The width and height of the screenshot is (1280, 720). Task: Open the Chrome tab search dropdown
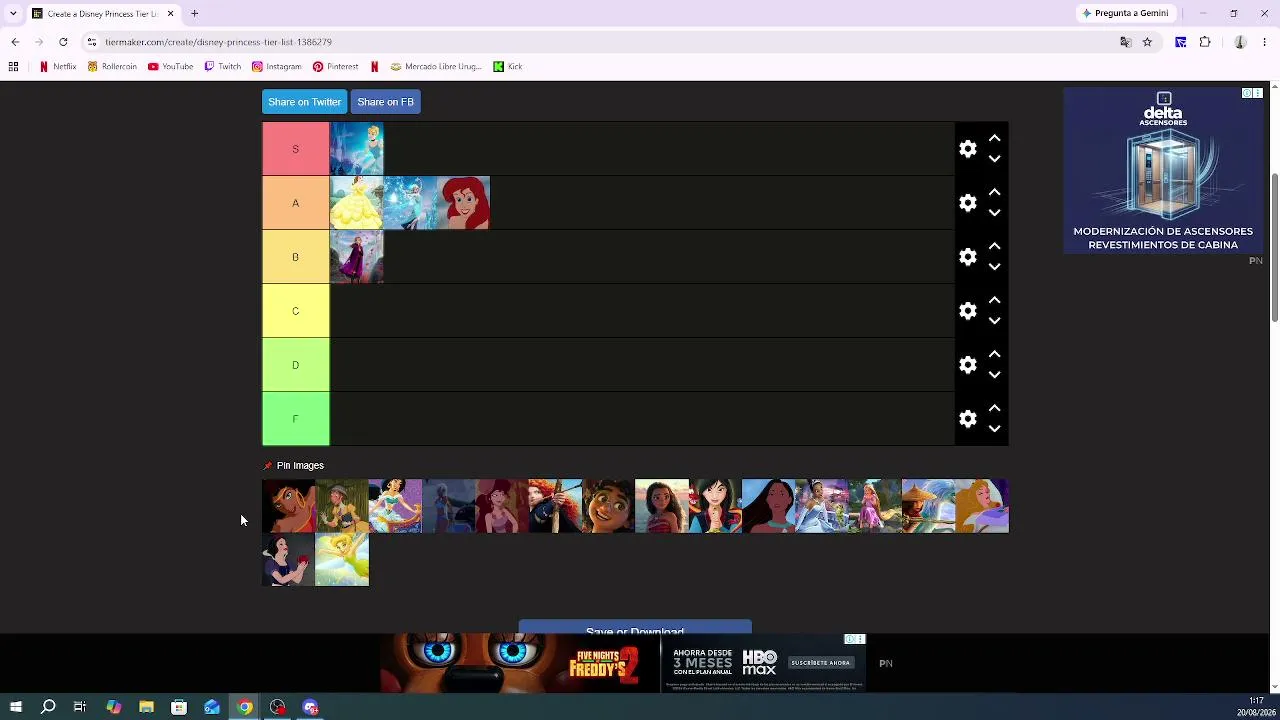(13, 13)
